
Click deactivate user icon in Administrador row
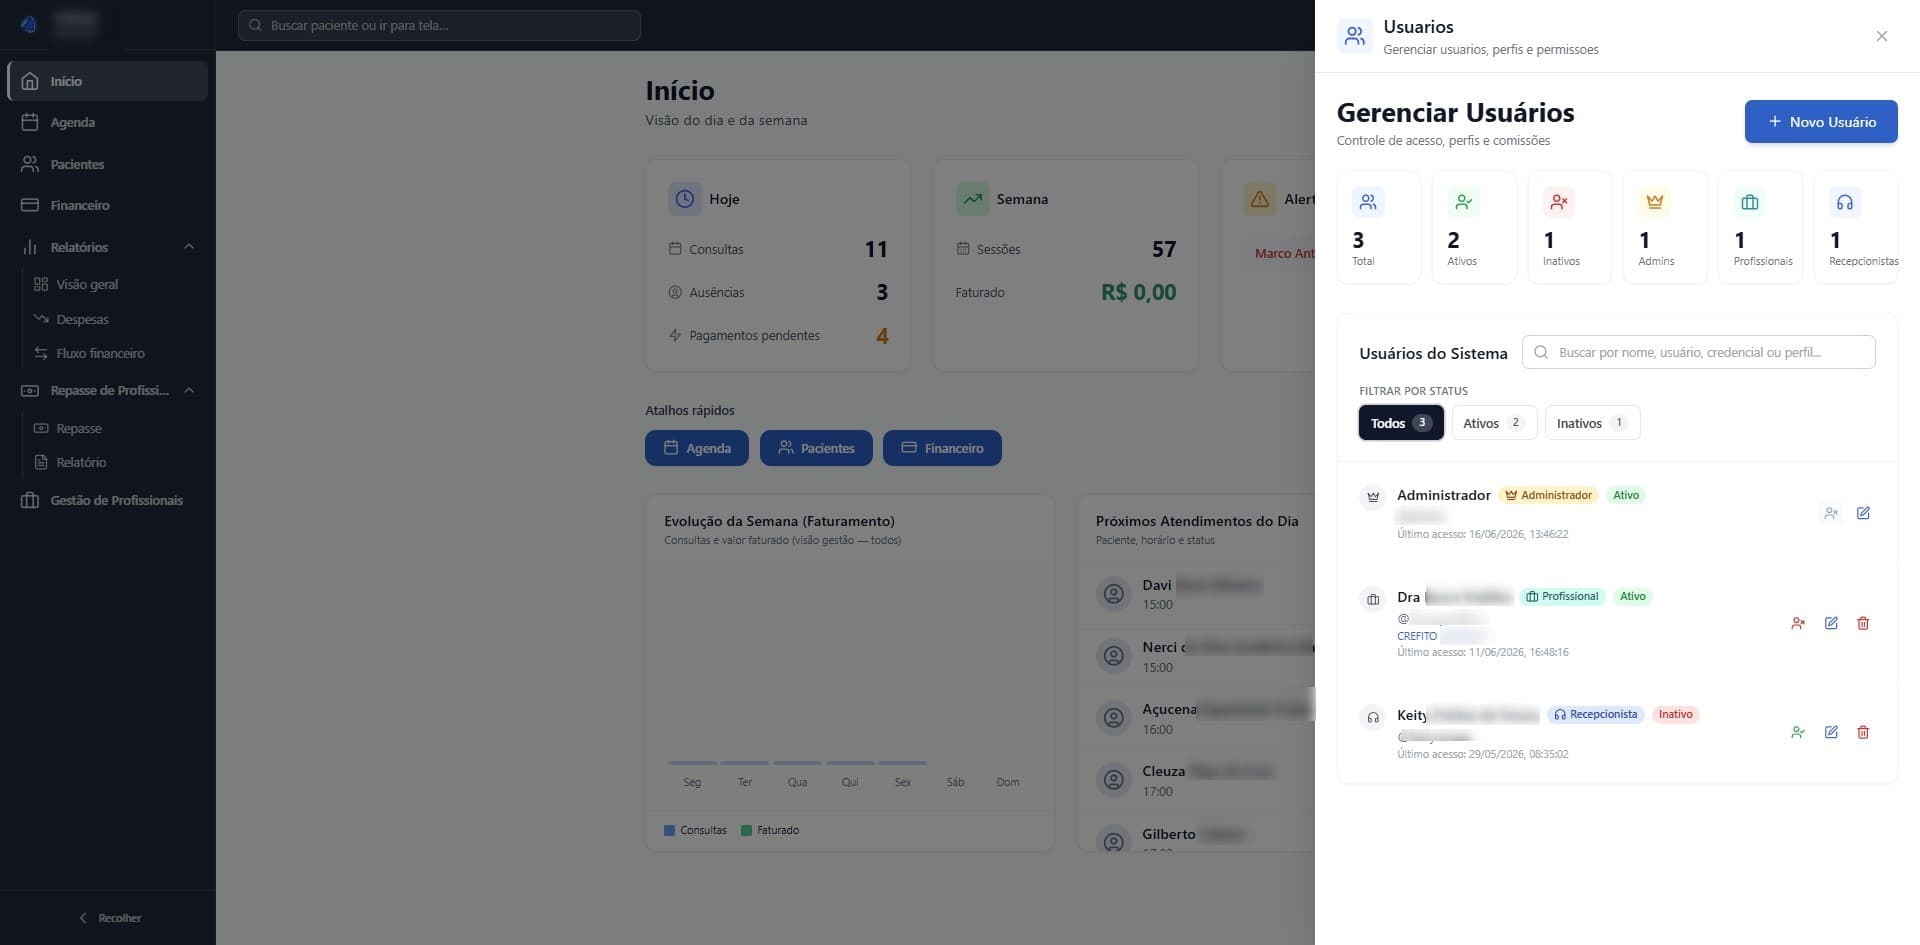click(1831, 513)
